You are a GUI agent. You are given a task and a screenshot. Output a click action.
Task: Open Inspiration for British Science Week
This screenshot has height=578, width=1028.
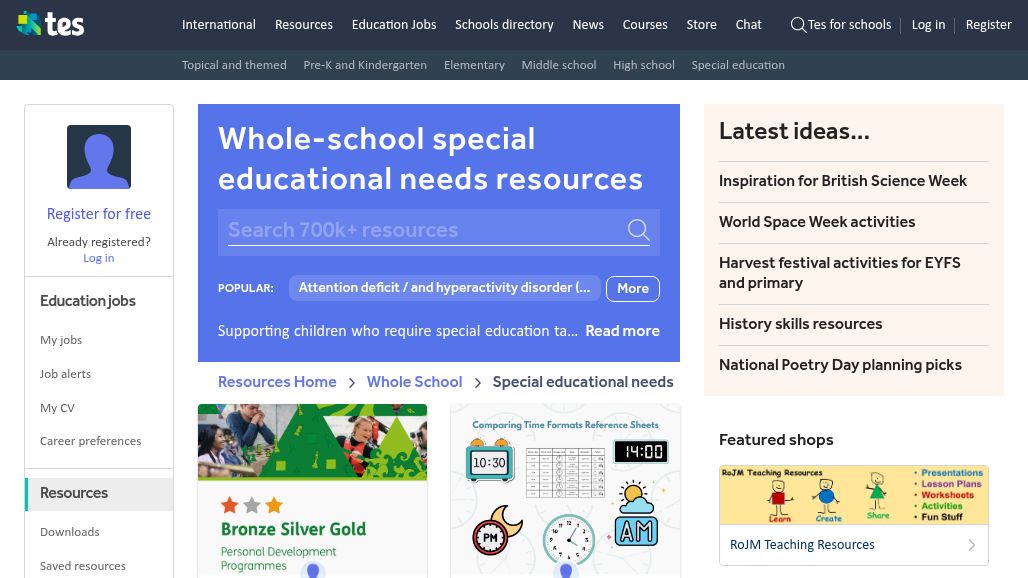tap(842, 181)
